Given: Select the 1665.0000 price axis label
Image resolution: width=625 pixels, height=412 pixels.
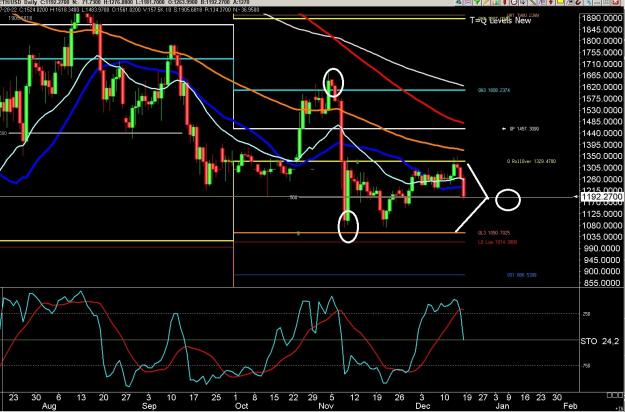Looking at the screenshot, I should [x=602, y=76].
